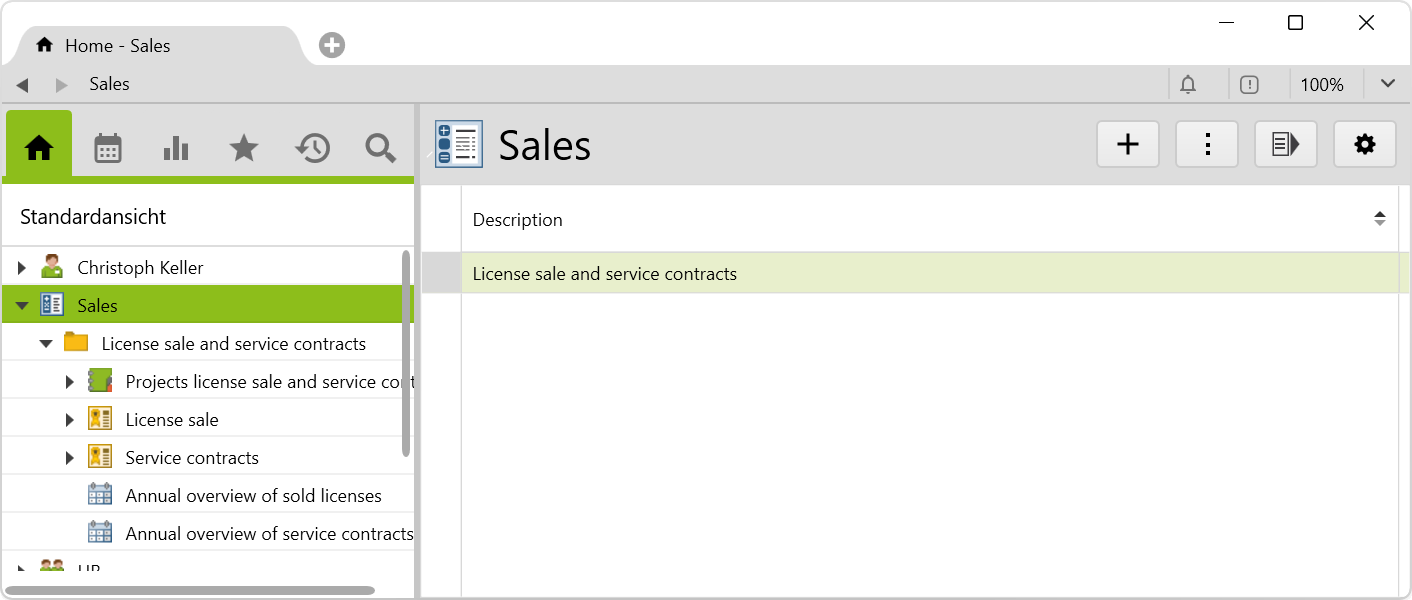Add a new tab with the plus icon
The image size is (1412, 600).
click(332, 45)
